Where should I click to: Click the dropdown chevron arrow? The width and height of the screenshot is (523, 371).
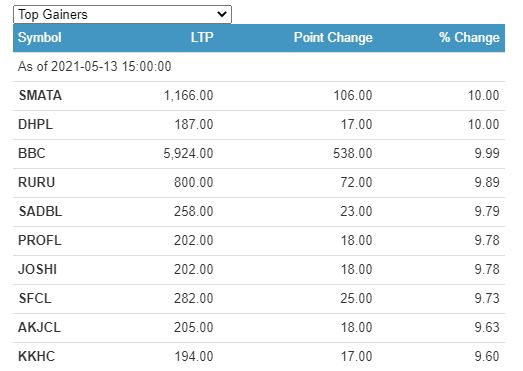pos(222,14)
